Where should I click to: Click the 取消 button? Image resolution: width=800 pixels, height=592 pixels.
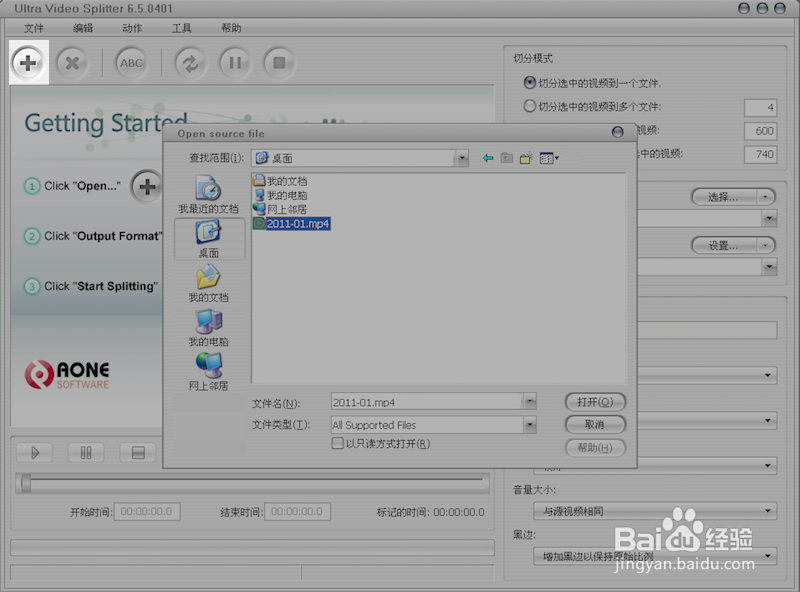pos(595,425)
